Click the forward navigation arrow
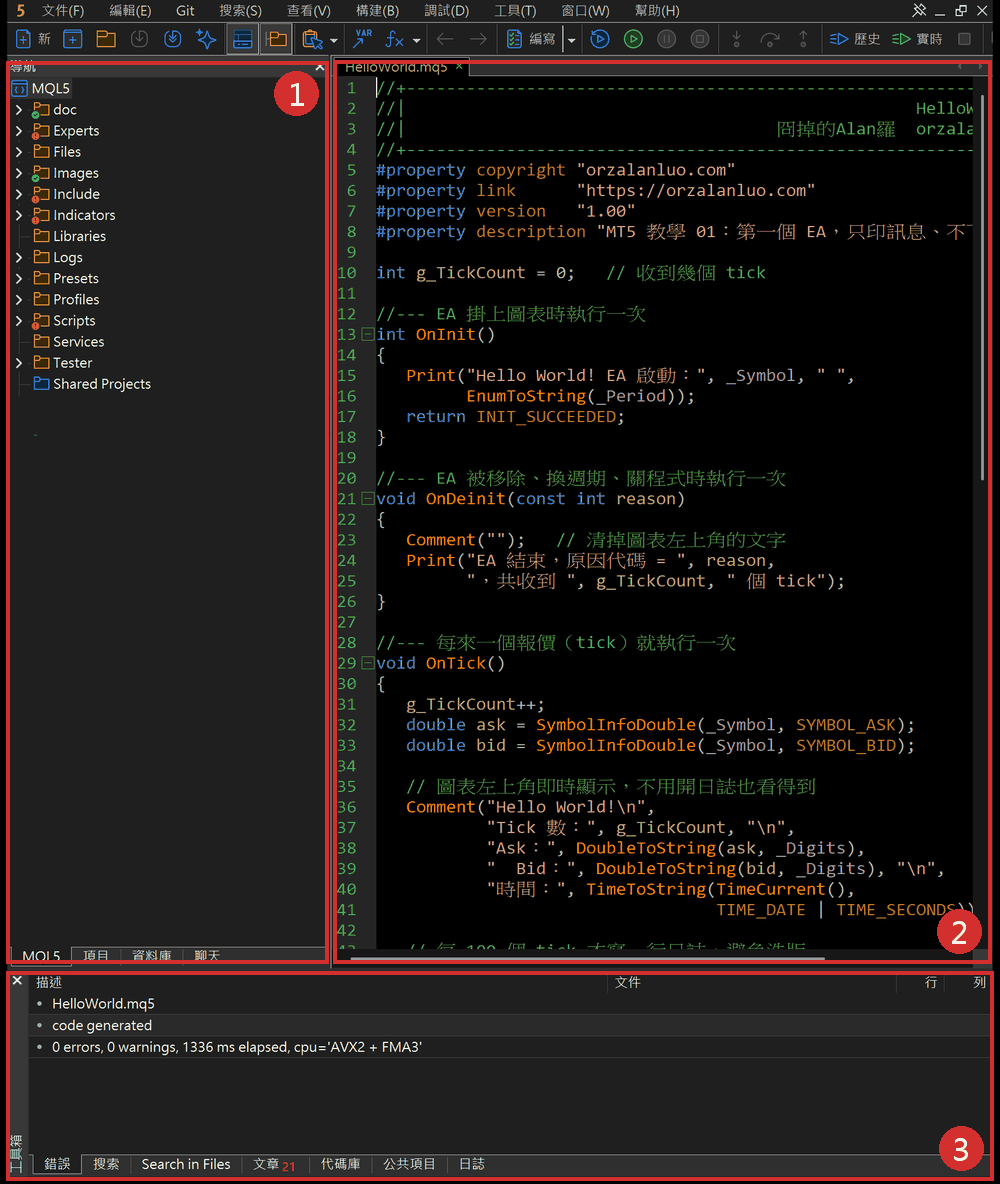Screen dimensions: 1000x1184 (x=478, y=39)
